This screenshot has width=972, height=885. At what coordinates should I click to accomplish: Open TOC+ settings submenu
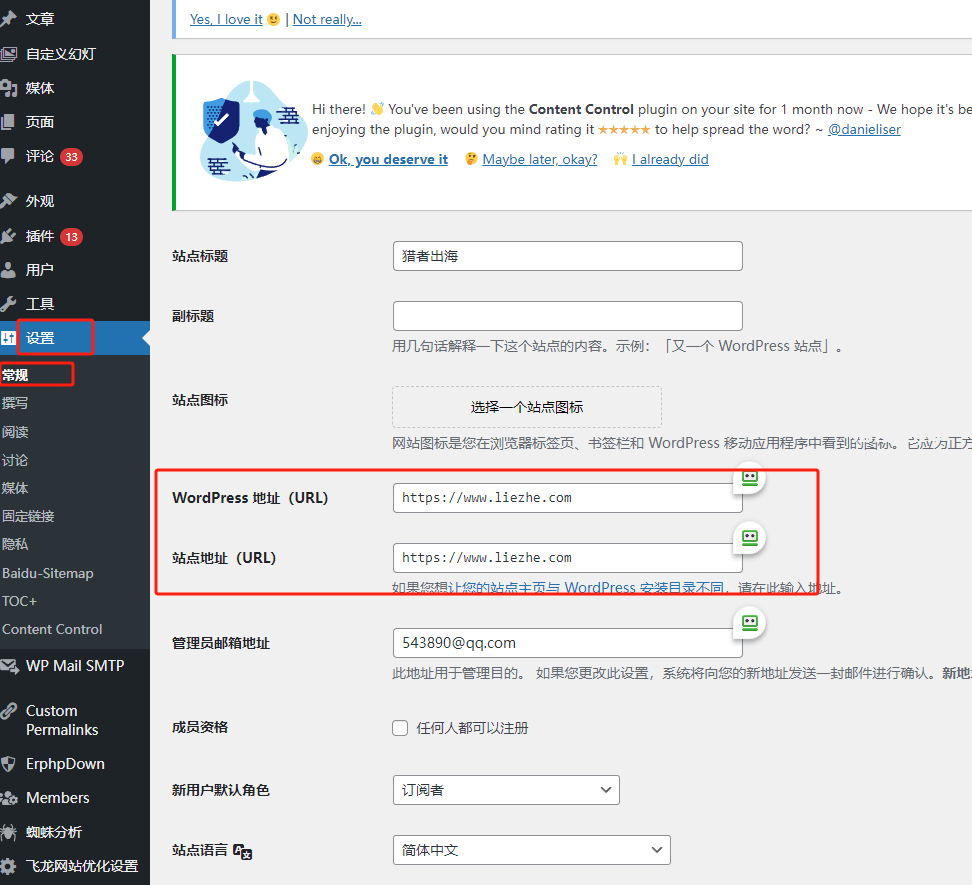[x=19, y=601]
